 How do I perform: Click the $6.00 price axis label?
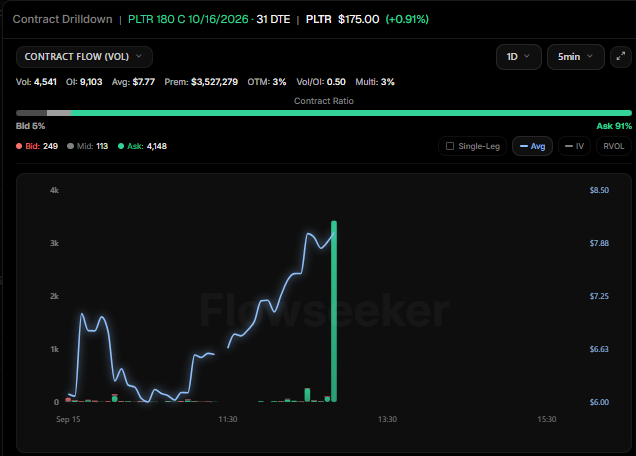599,402
